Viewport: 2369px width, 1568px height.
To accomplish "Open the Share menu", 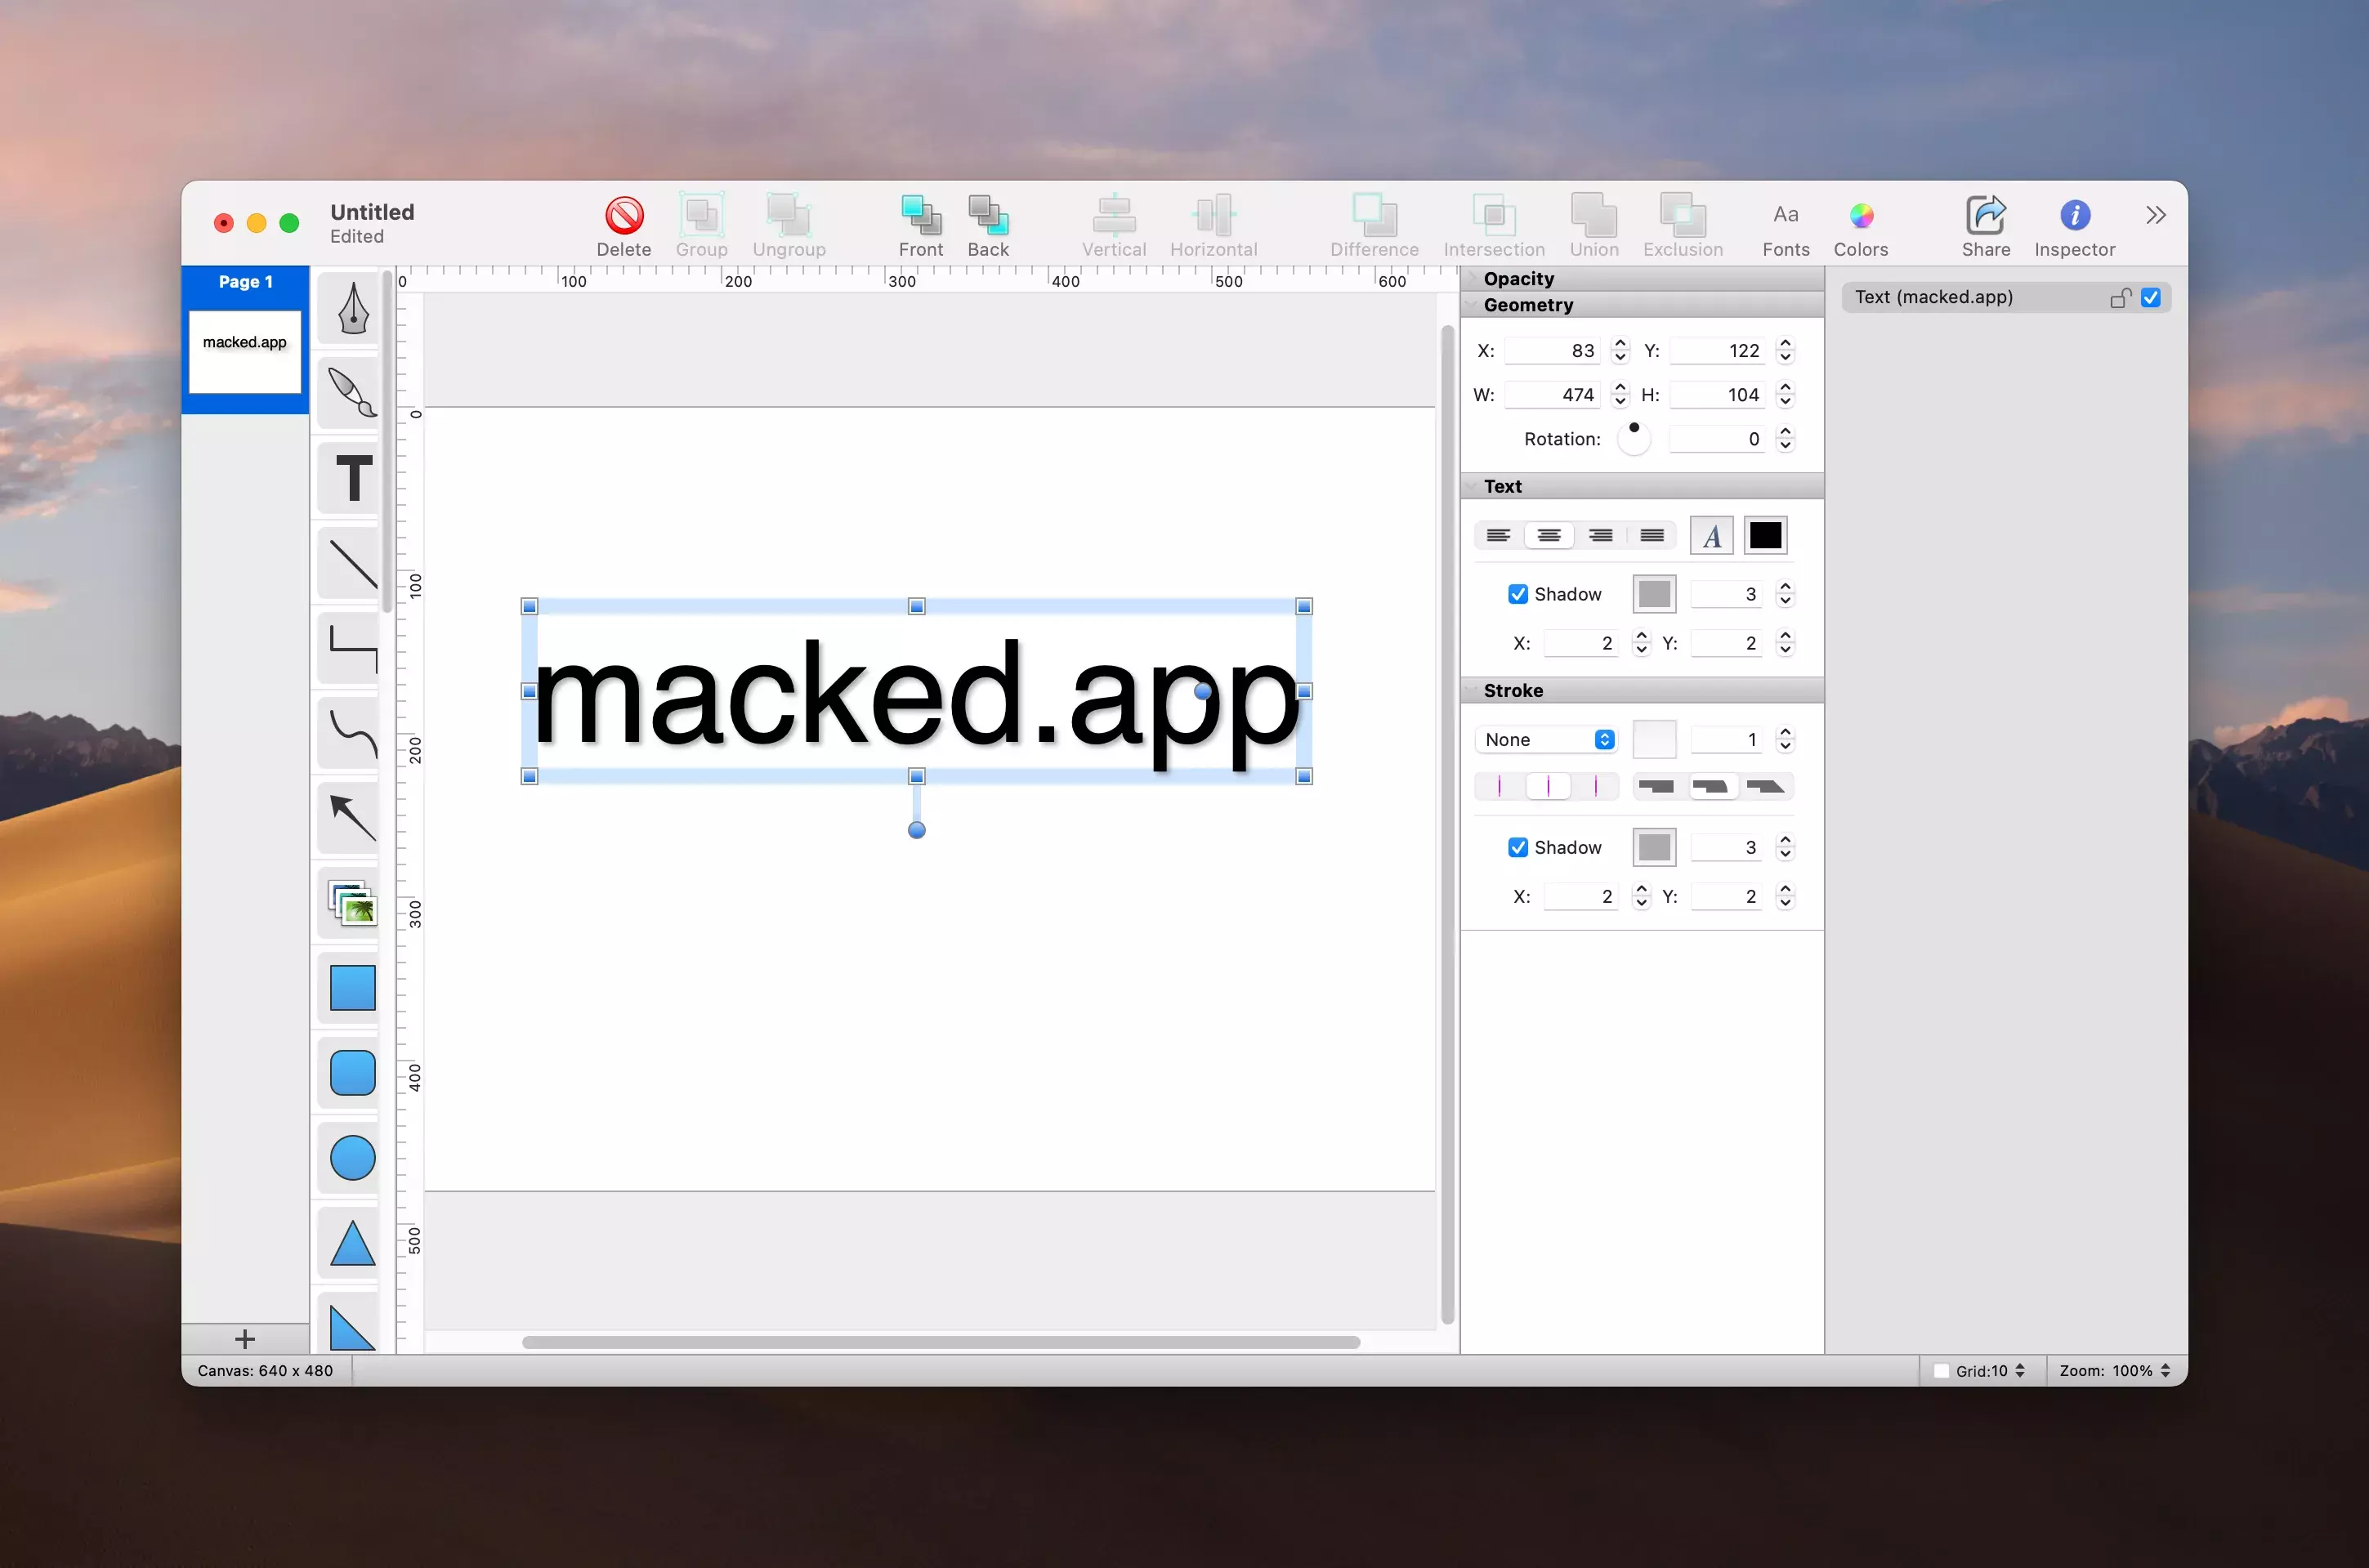I will pos(1985,216).
